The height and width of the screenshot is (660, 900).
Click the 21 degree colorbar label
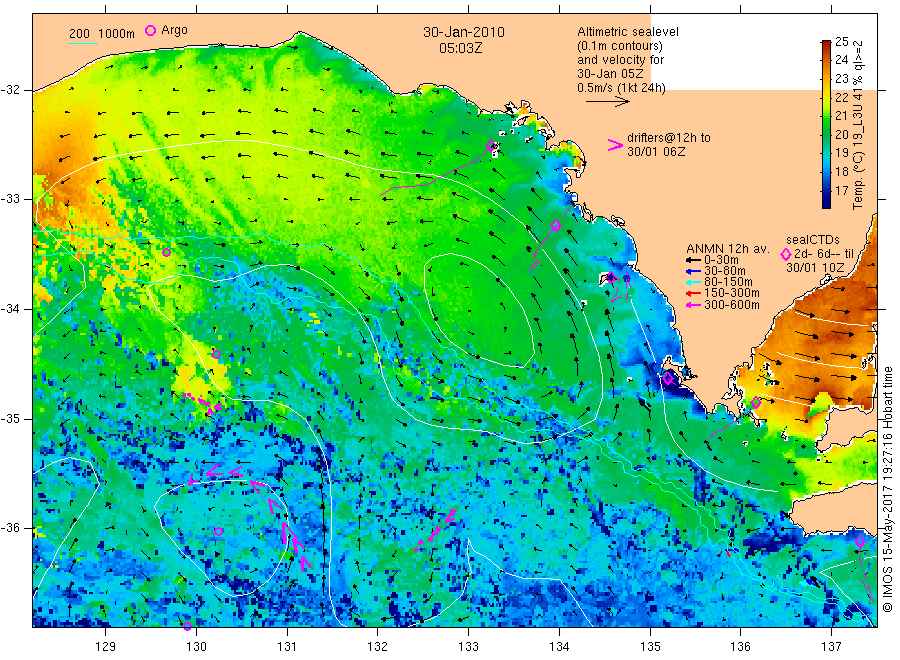click(x=841, y=115)
